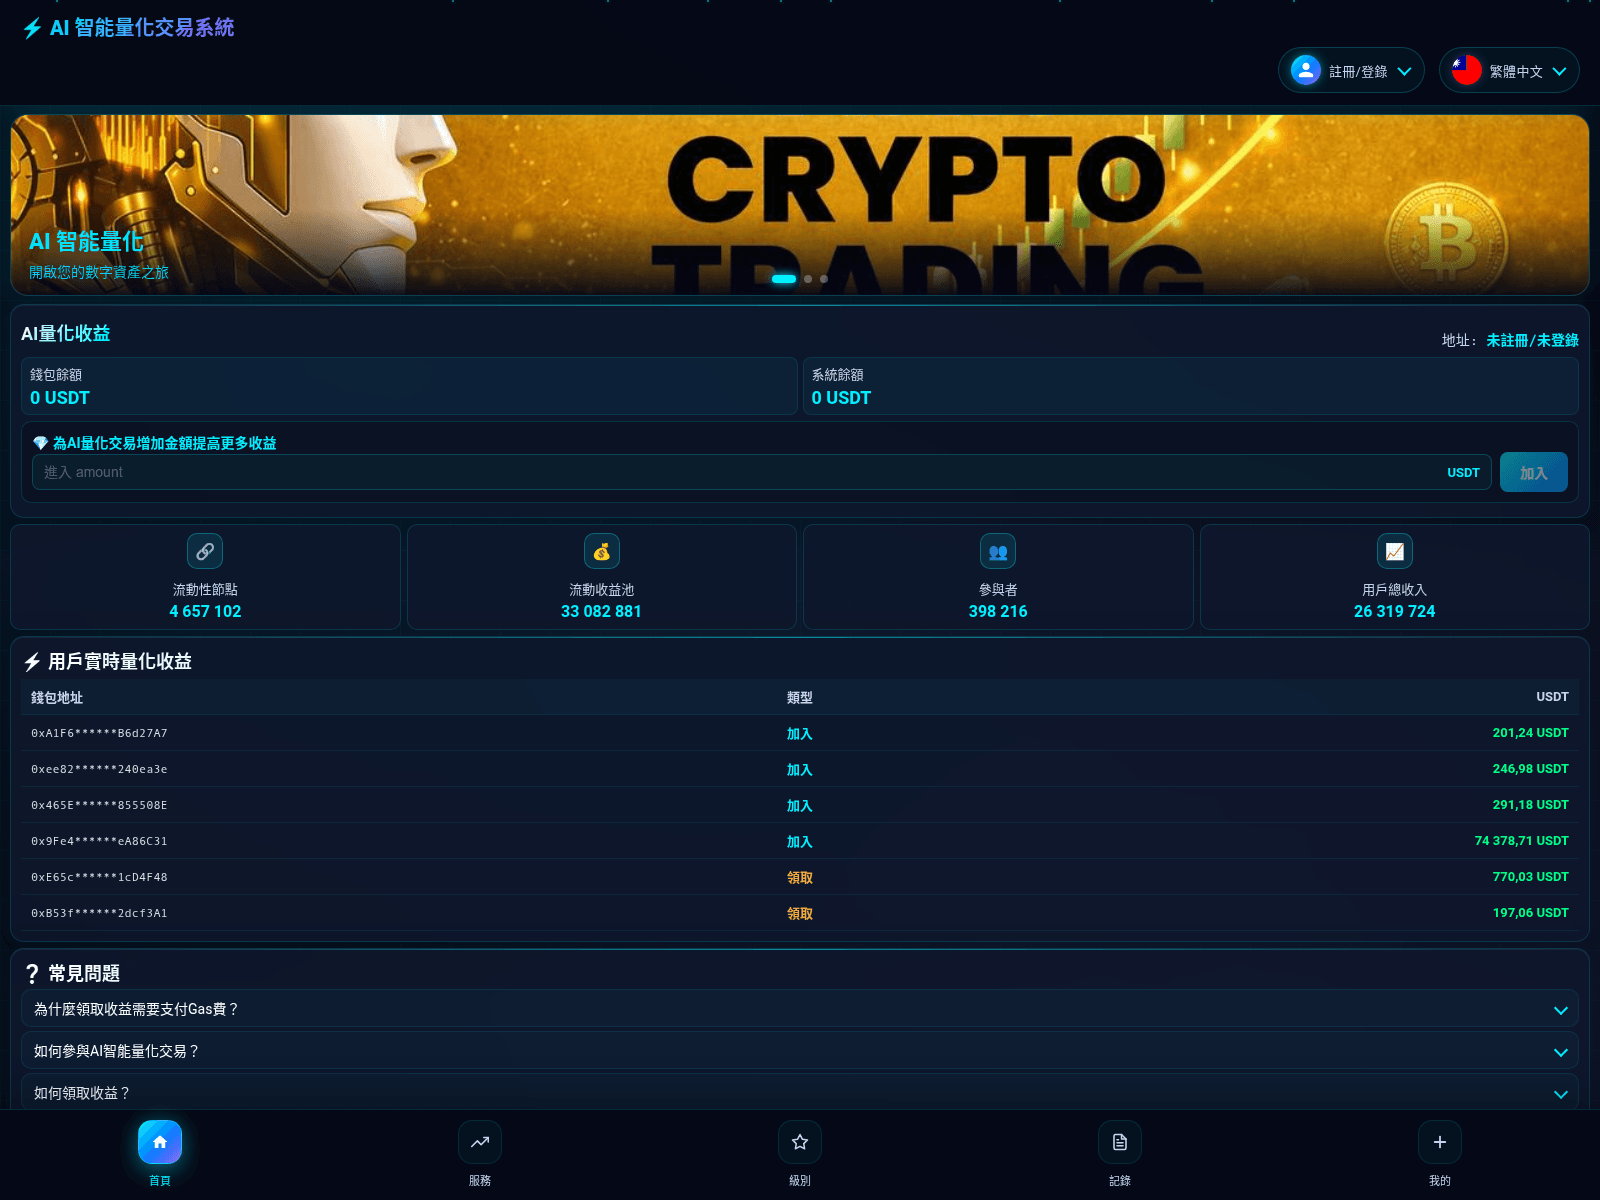Click the 201,24 USDT amount
Screen dimensions: 1600x1200
(x=1530, y=733)
